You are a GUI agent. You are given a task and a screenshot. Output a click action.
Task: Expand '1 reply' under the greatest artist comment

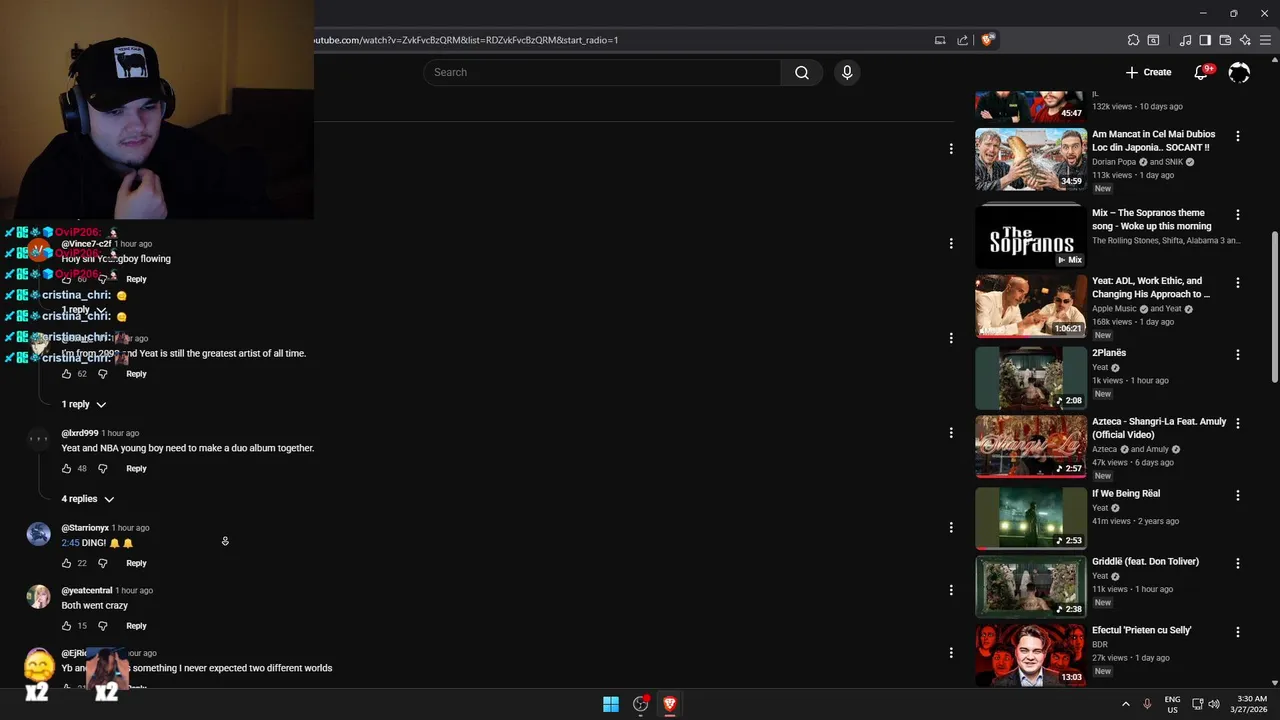point(84,404)
